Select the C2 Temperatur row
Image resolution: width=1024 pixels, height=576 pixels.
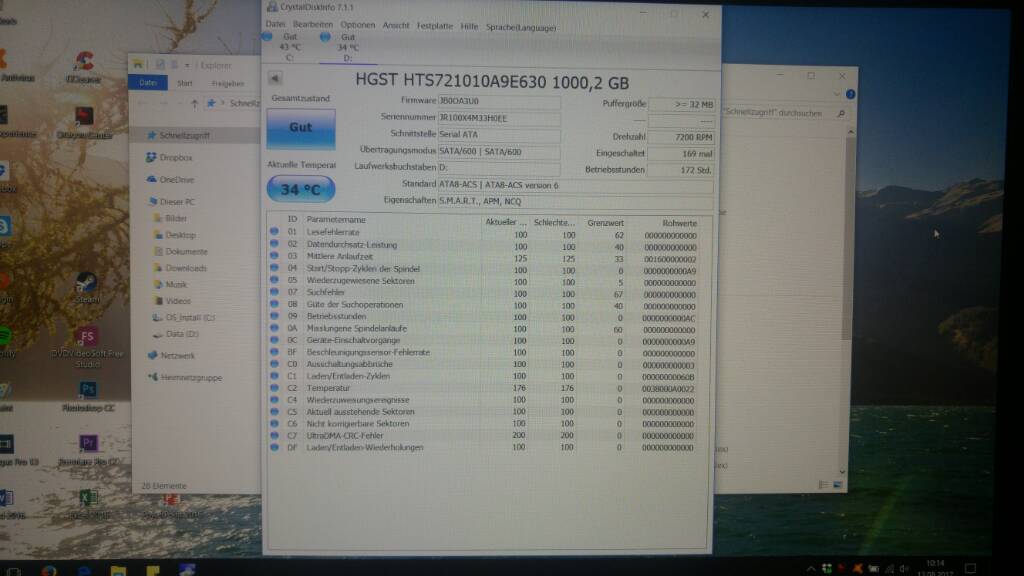point(484,389)
